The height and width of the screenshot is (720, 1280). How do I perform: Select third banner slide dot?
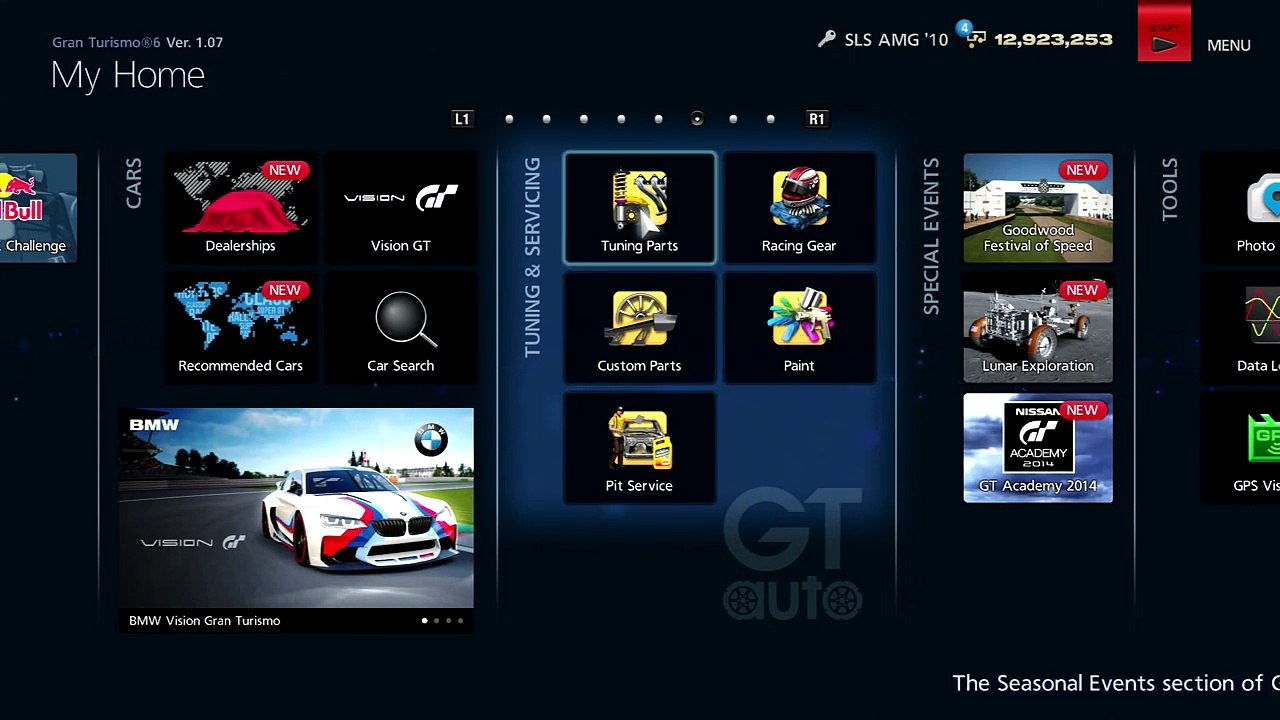tap(448, 621)
